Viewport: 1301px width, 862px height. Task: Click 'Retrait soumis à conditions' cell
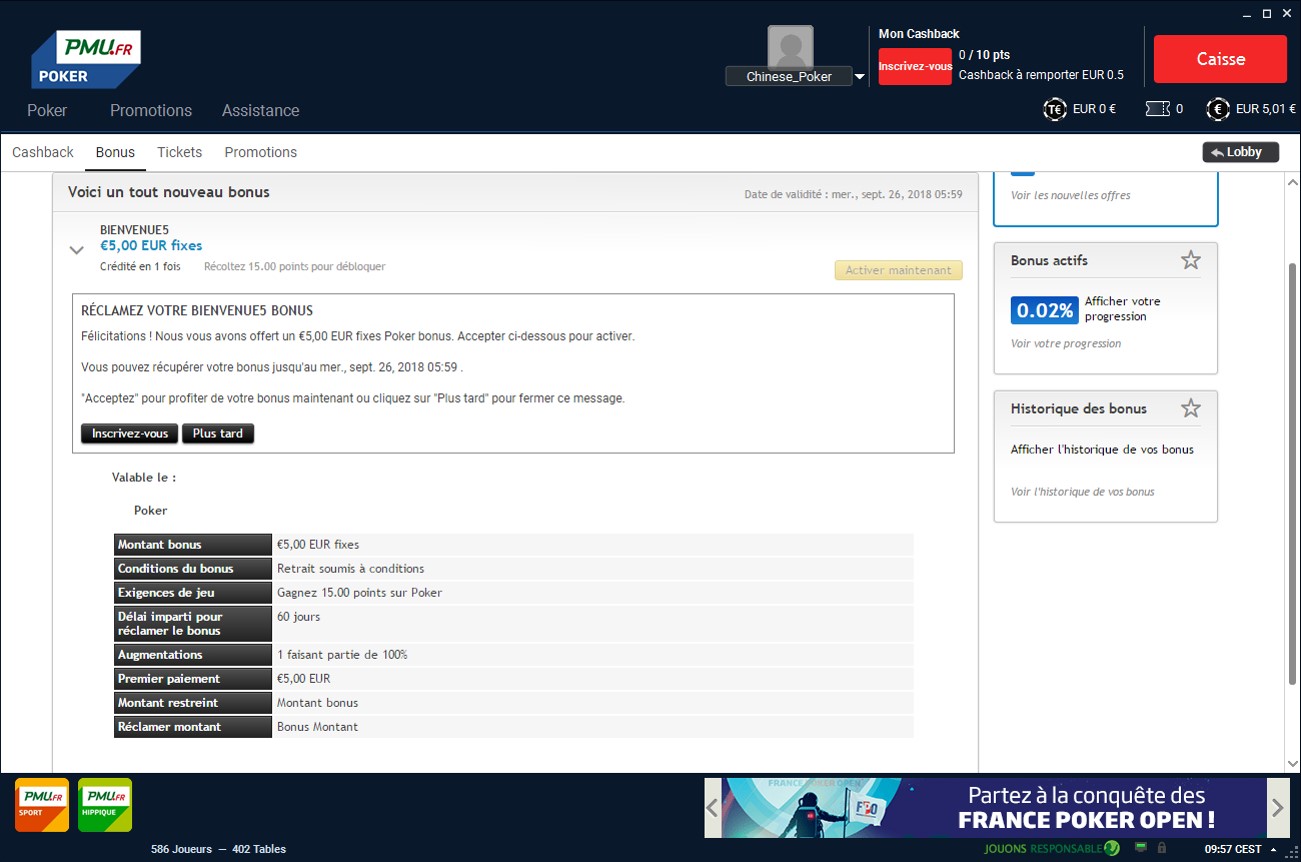tap(593, 568)
